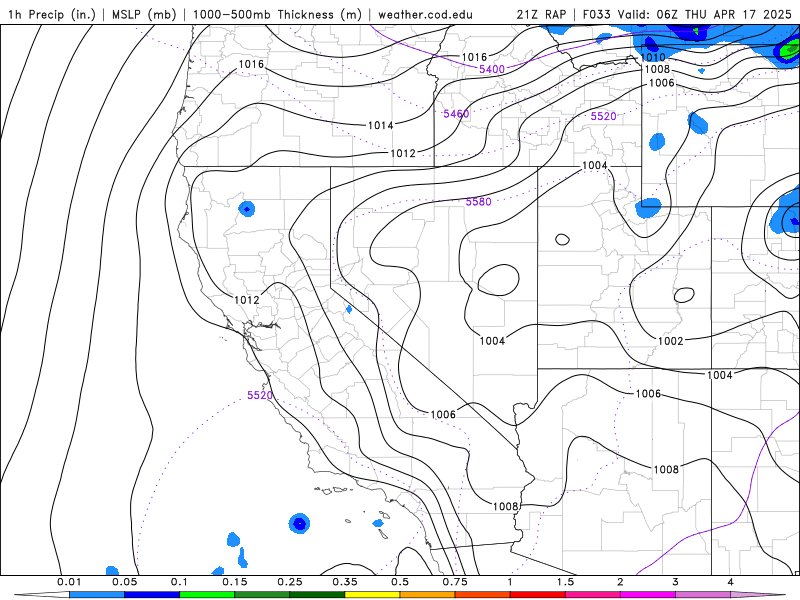Click the F033 forecast hour text
Viewport: 800px width, 600px height.
tap(596, 14)
